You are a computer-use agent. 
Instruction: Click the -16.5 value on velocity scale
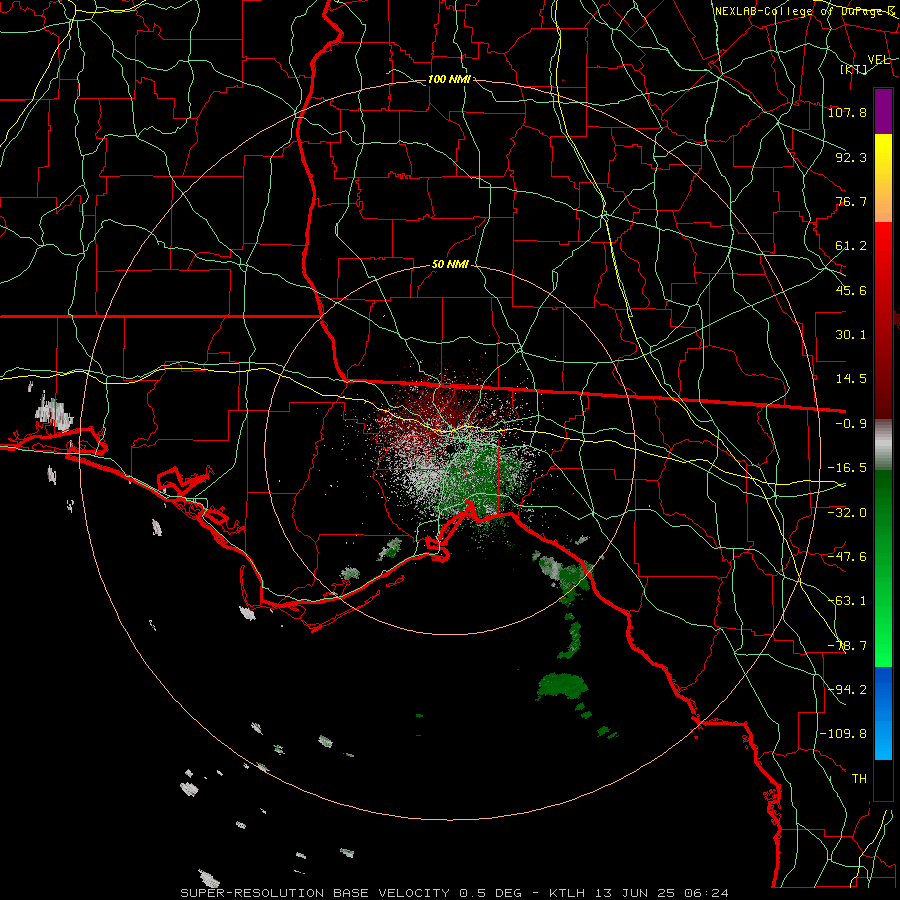point(847,468)
